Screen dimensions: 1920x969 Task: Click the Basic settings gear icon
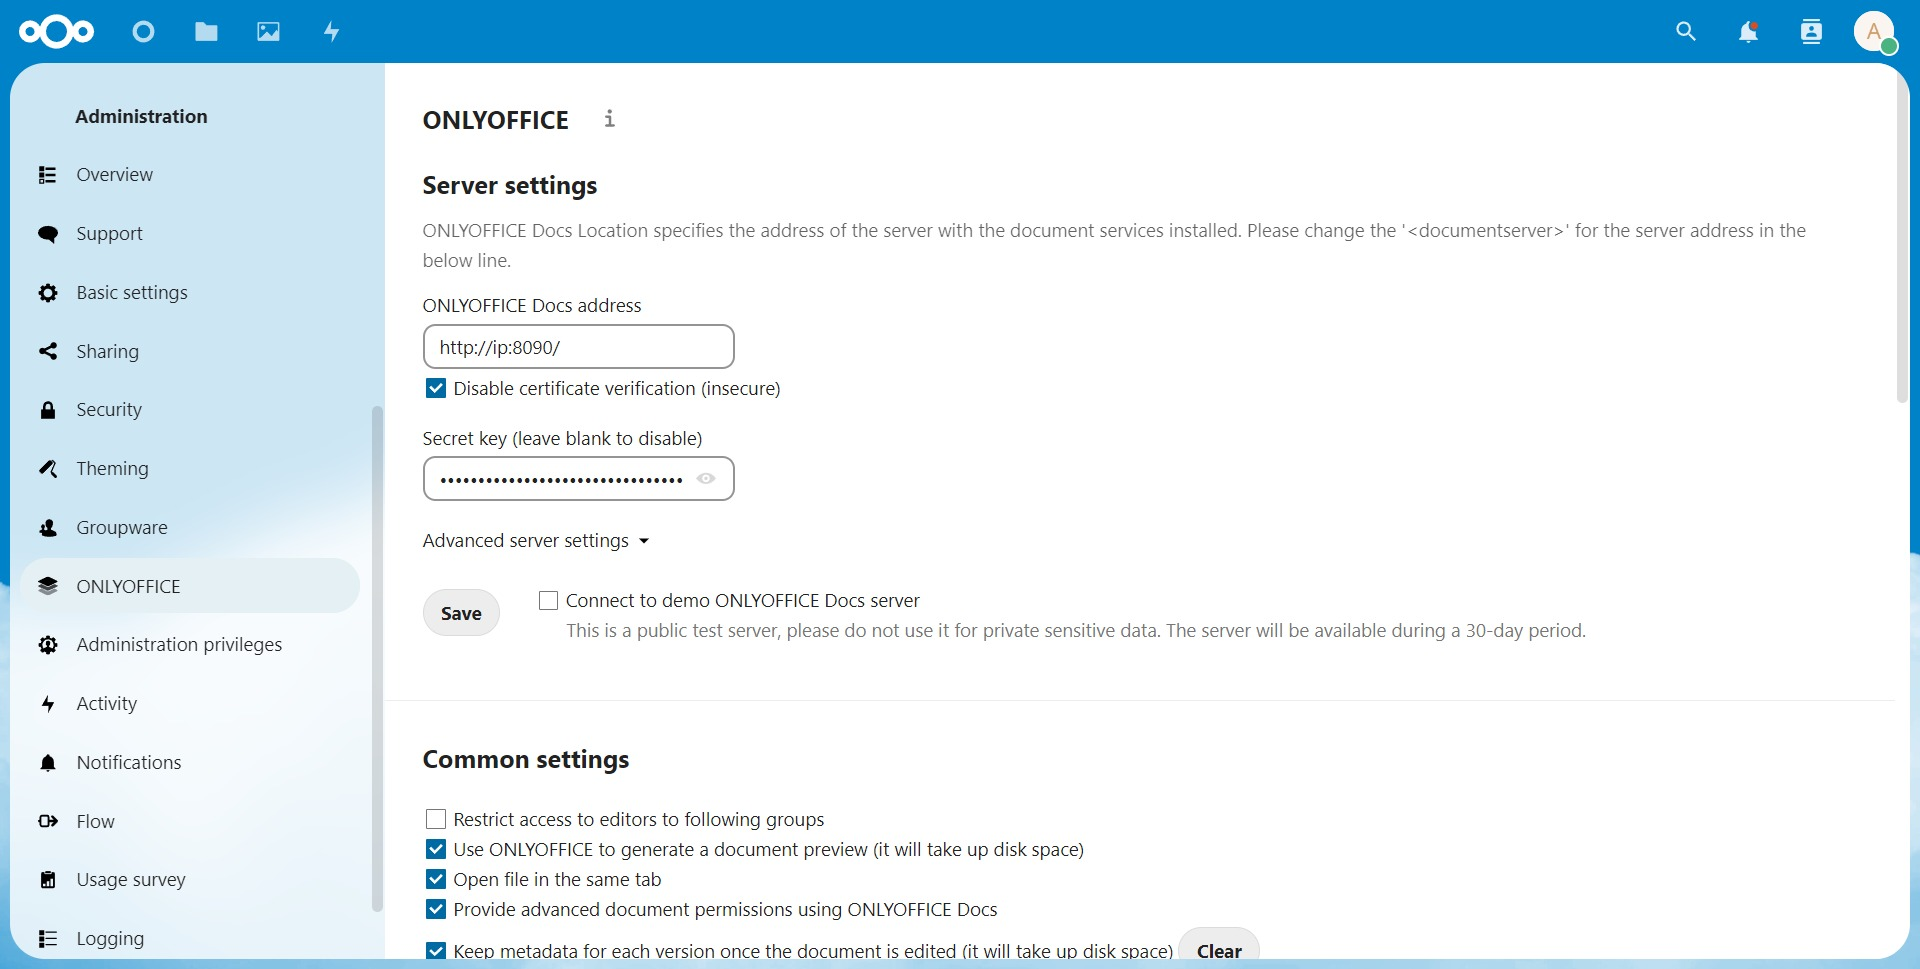pyautogui.click(x=47, y=293)
